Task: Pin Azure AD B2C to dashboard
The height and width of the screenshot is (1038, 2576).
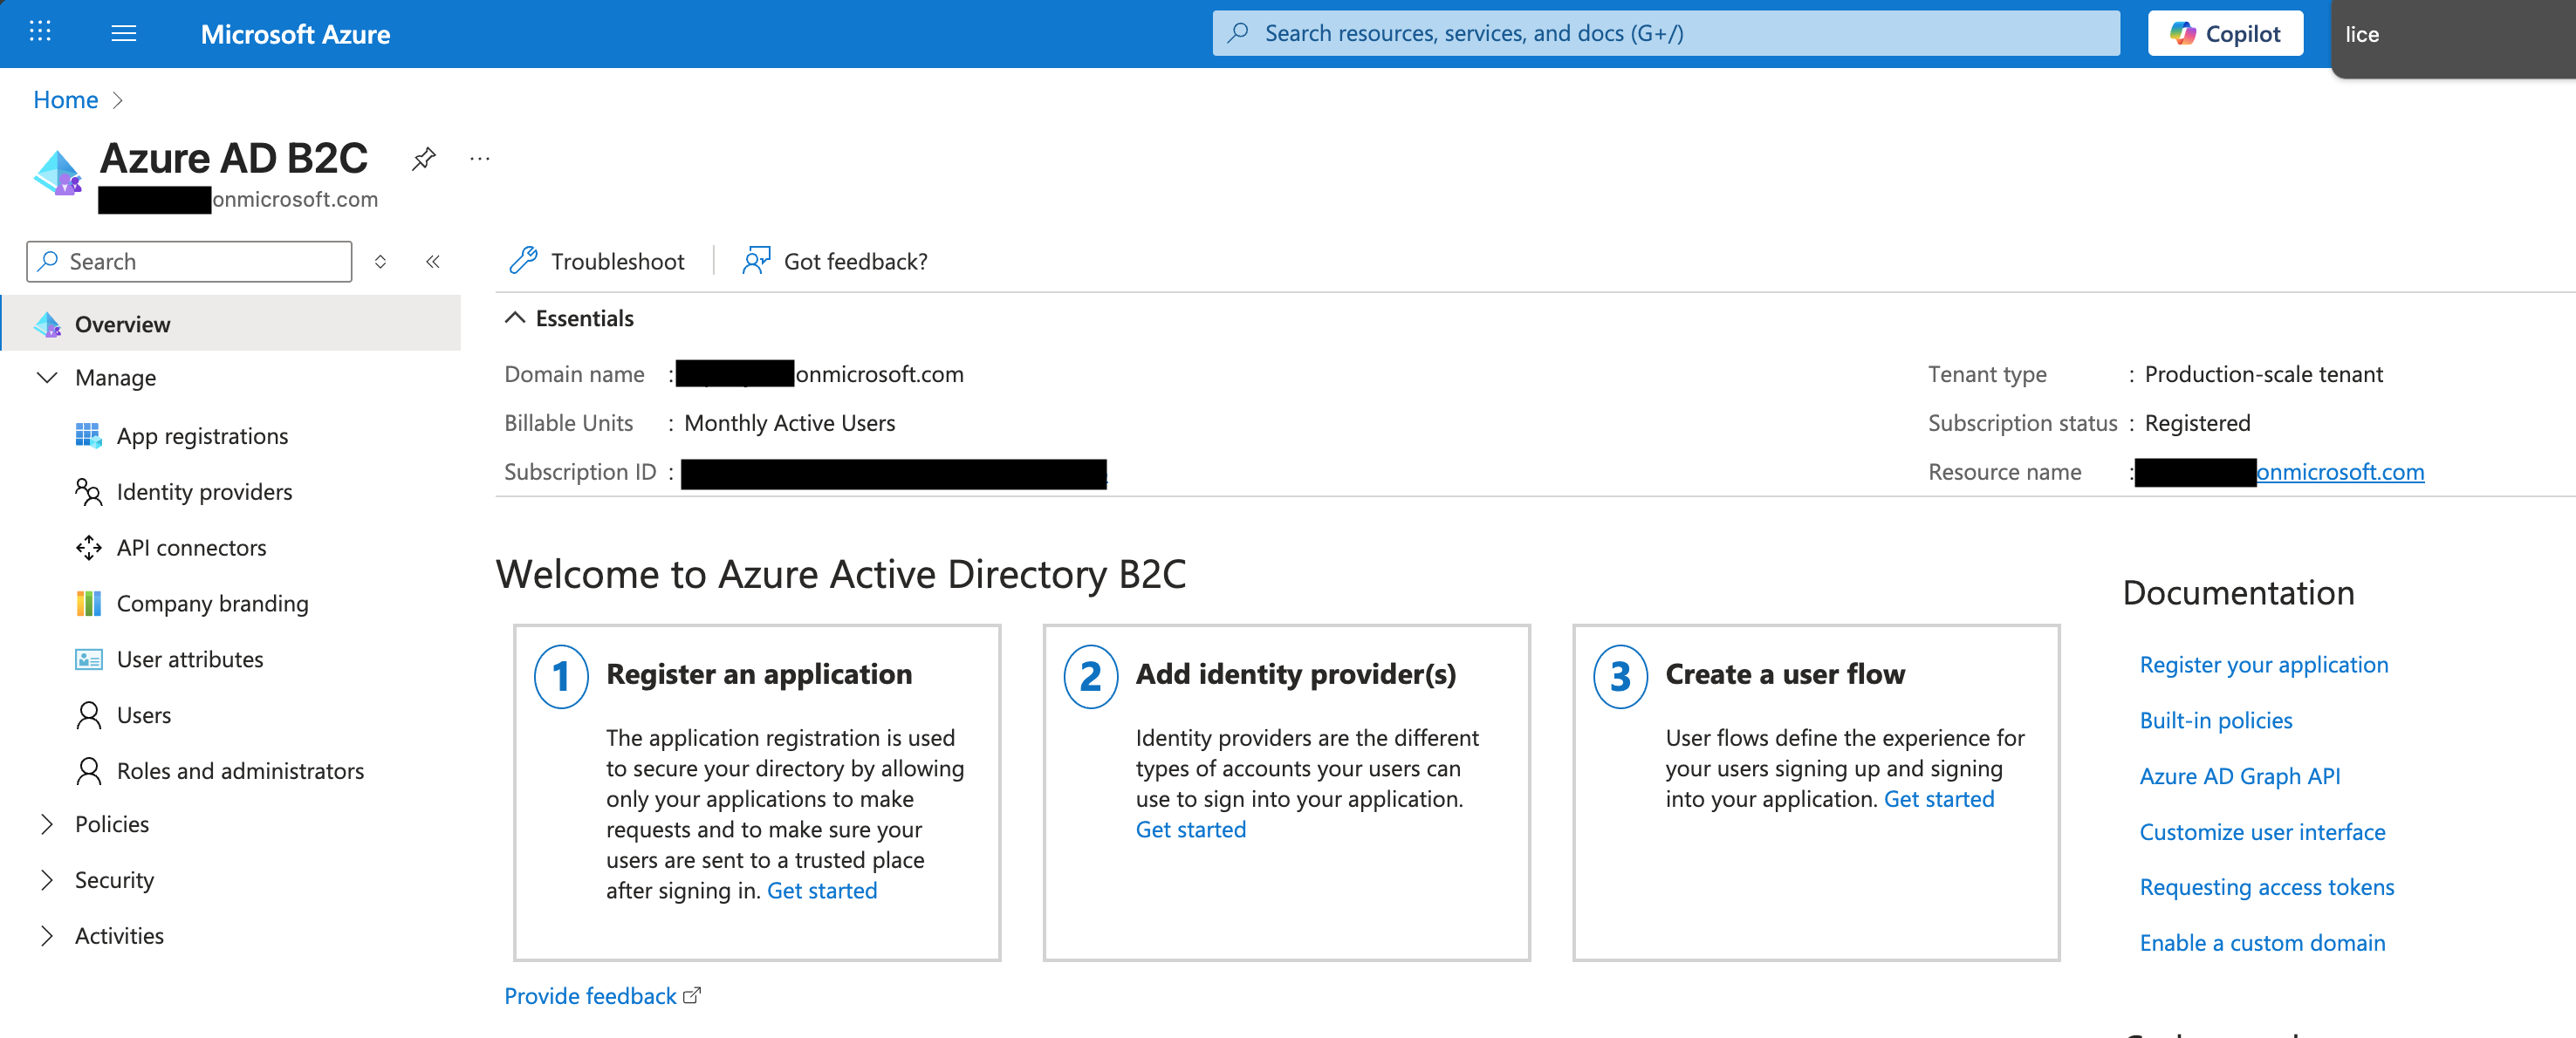Action: pos(424,158)
